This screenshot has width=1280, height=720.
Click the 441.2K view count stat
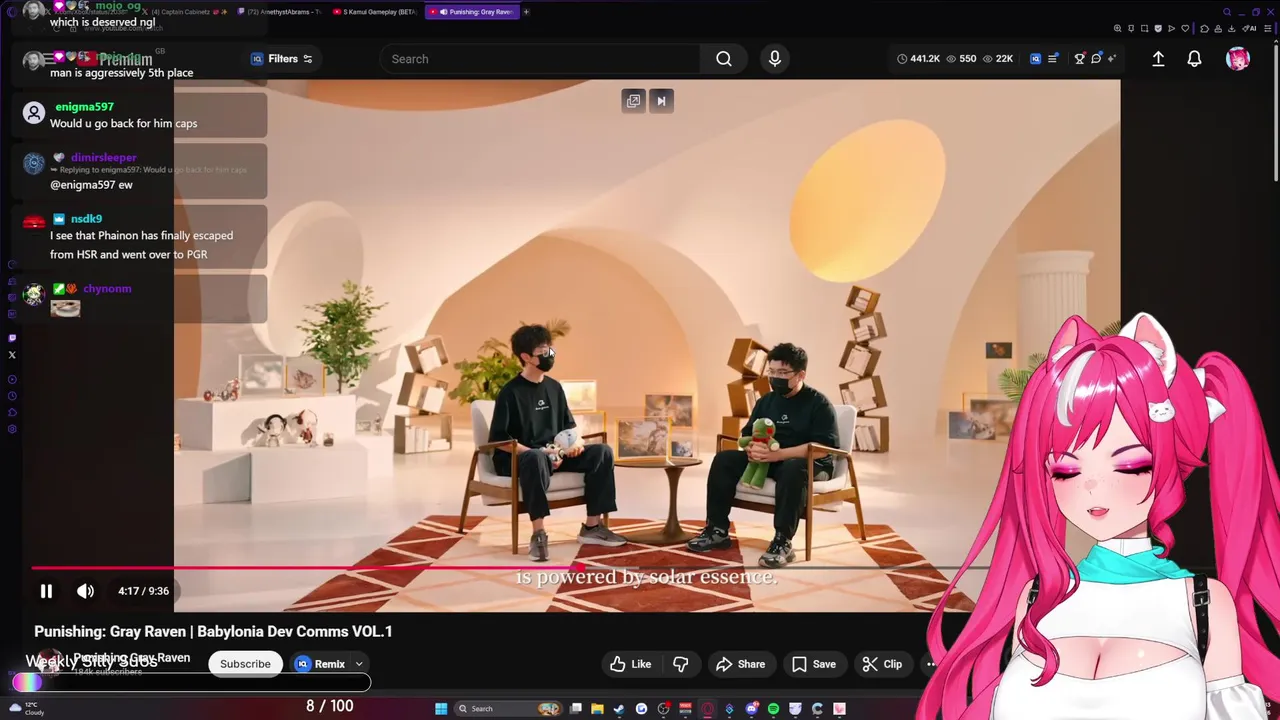tap(918, 59)
